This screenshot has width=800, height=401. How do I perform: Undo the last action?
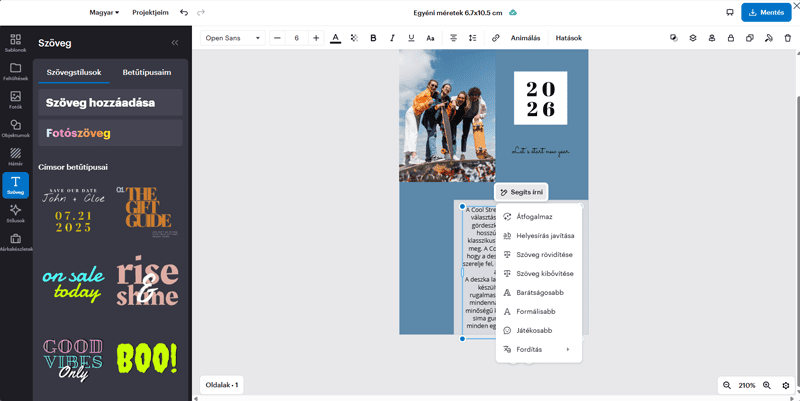click(184, 12)
